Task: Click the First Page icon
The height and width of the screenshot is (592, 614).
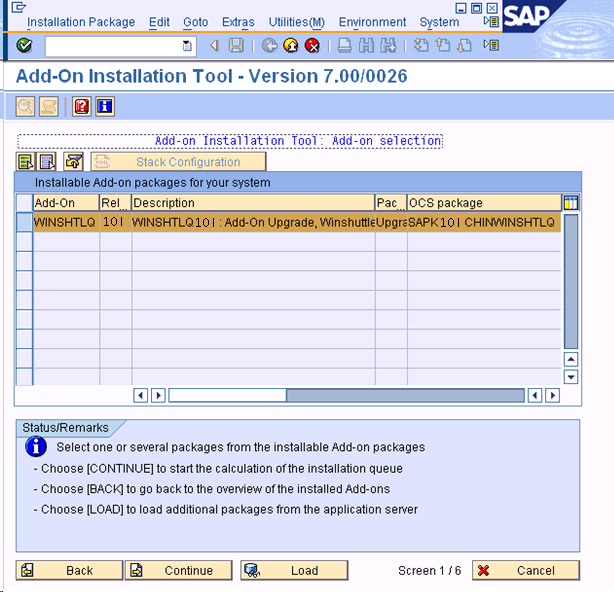Action: click(421, 46)
